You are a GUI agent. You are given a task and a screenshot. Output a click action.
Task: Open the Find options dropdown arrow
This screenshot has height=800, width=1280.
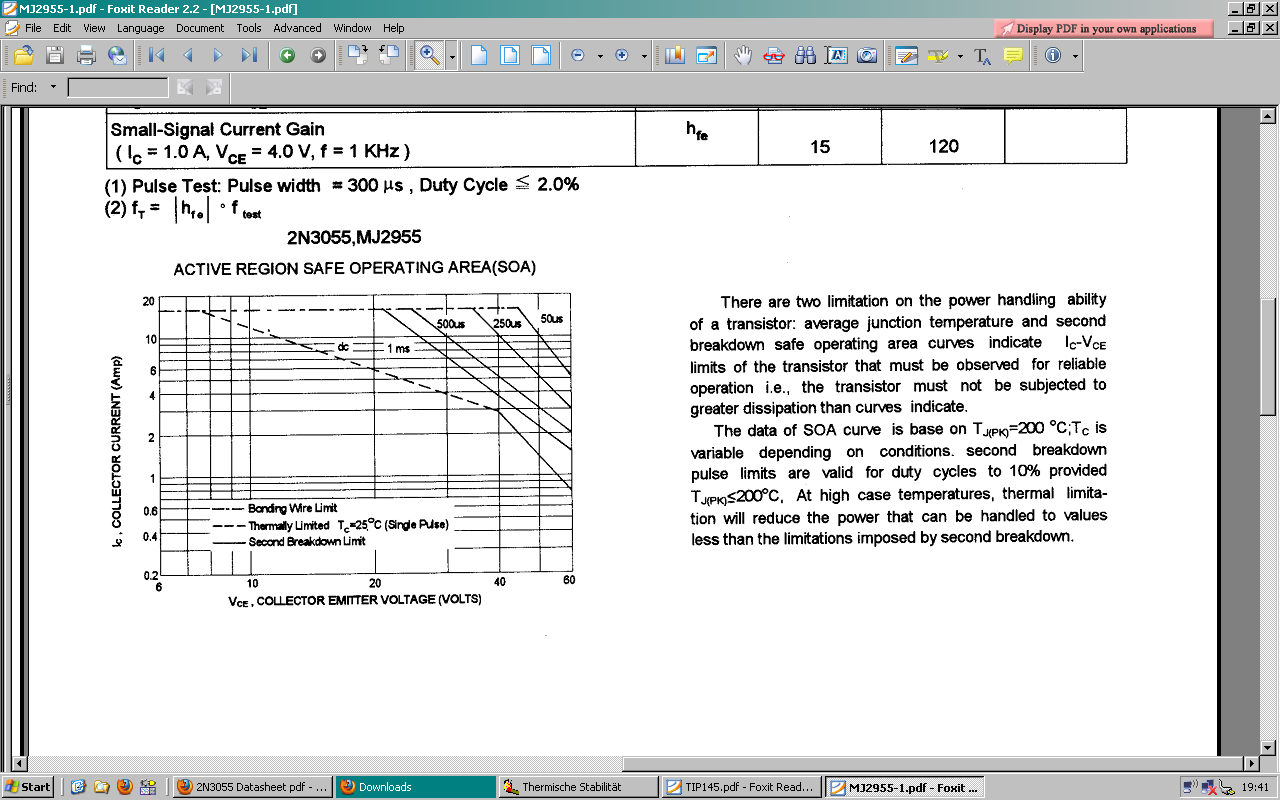(x=53, y=87)
